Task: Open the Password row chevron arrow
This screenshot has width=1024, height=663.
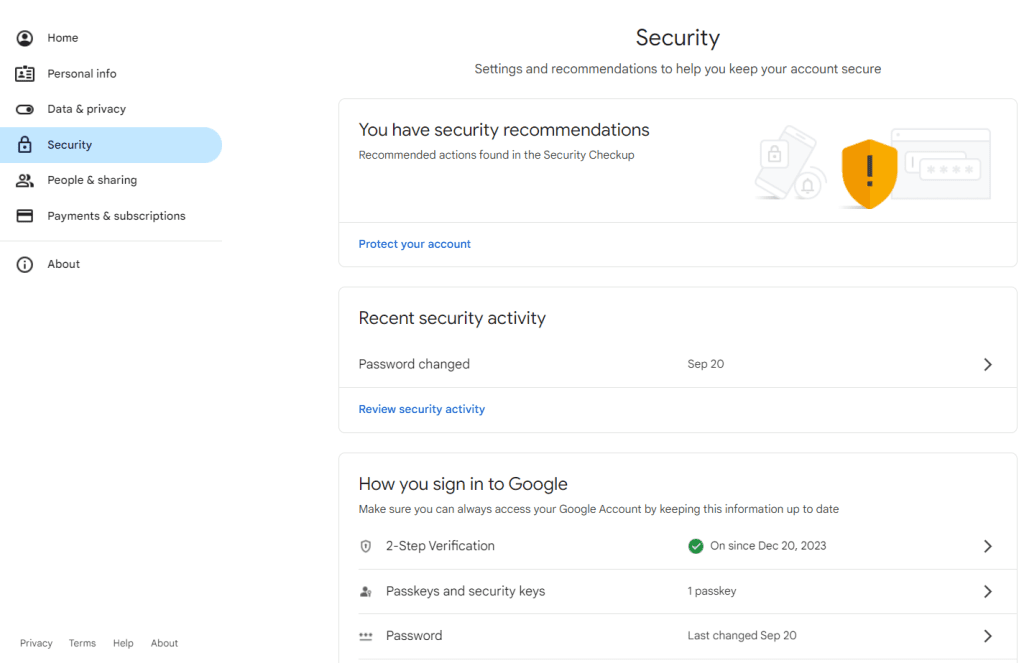Action: click(987, 636)
